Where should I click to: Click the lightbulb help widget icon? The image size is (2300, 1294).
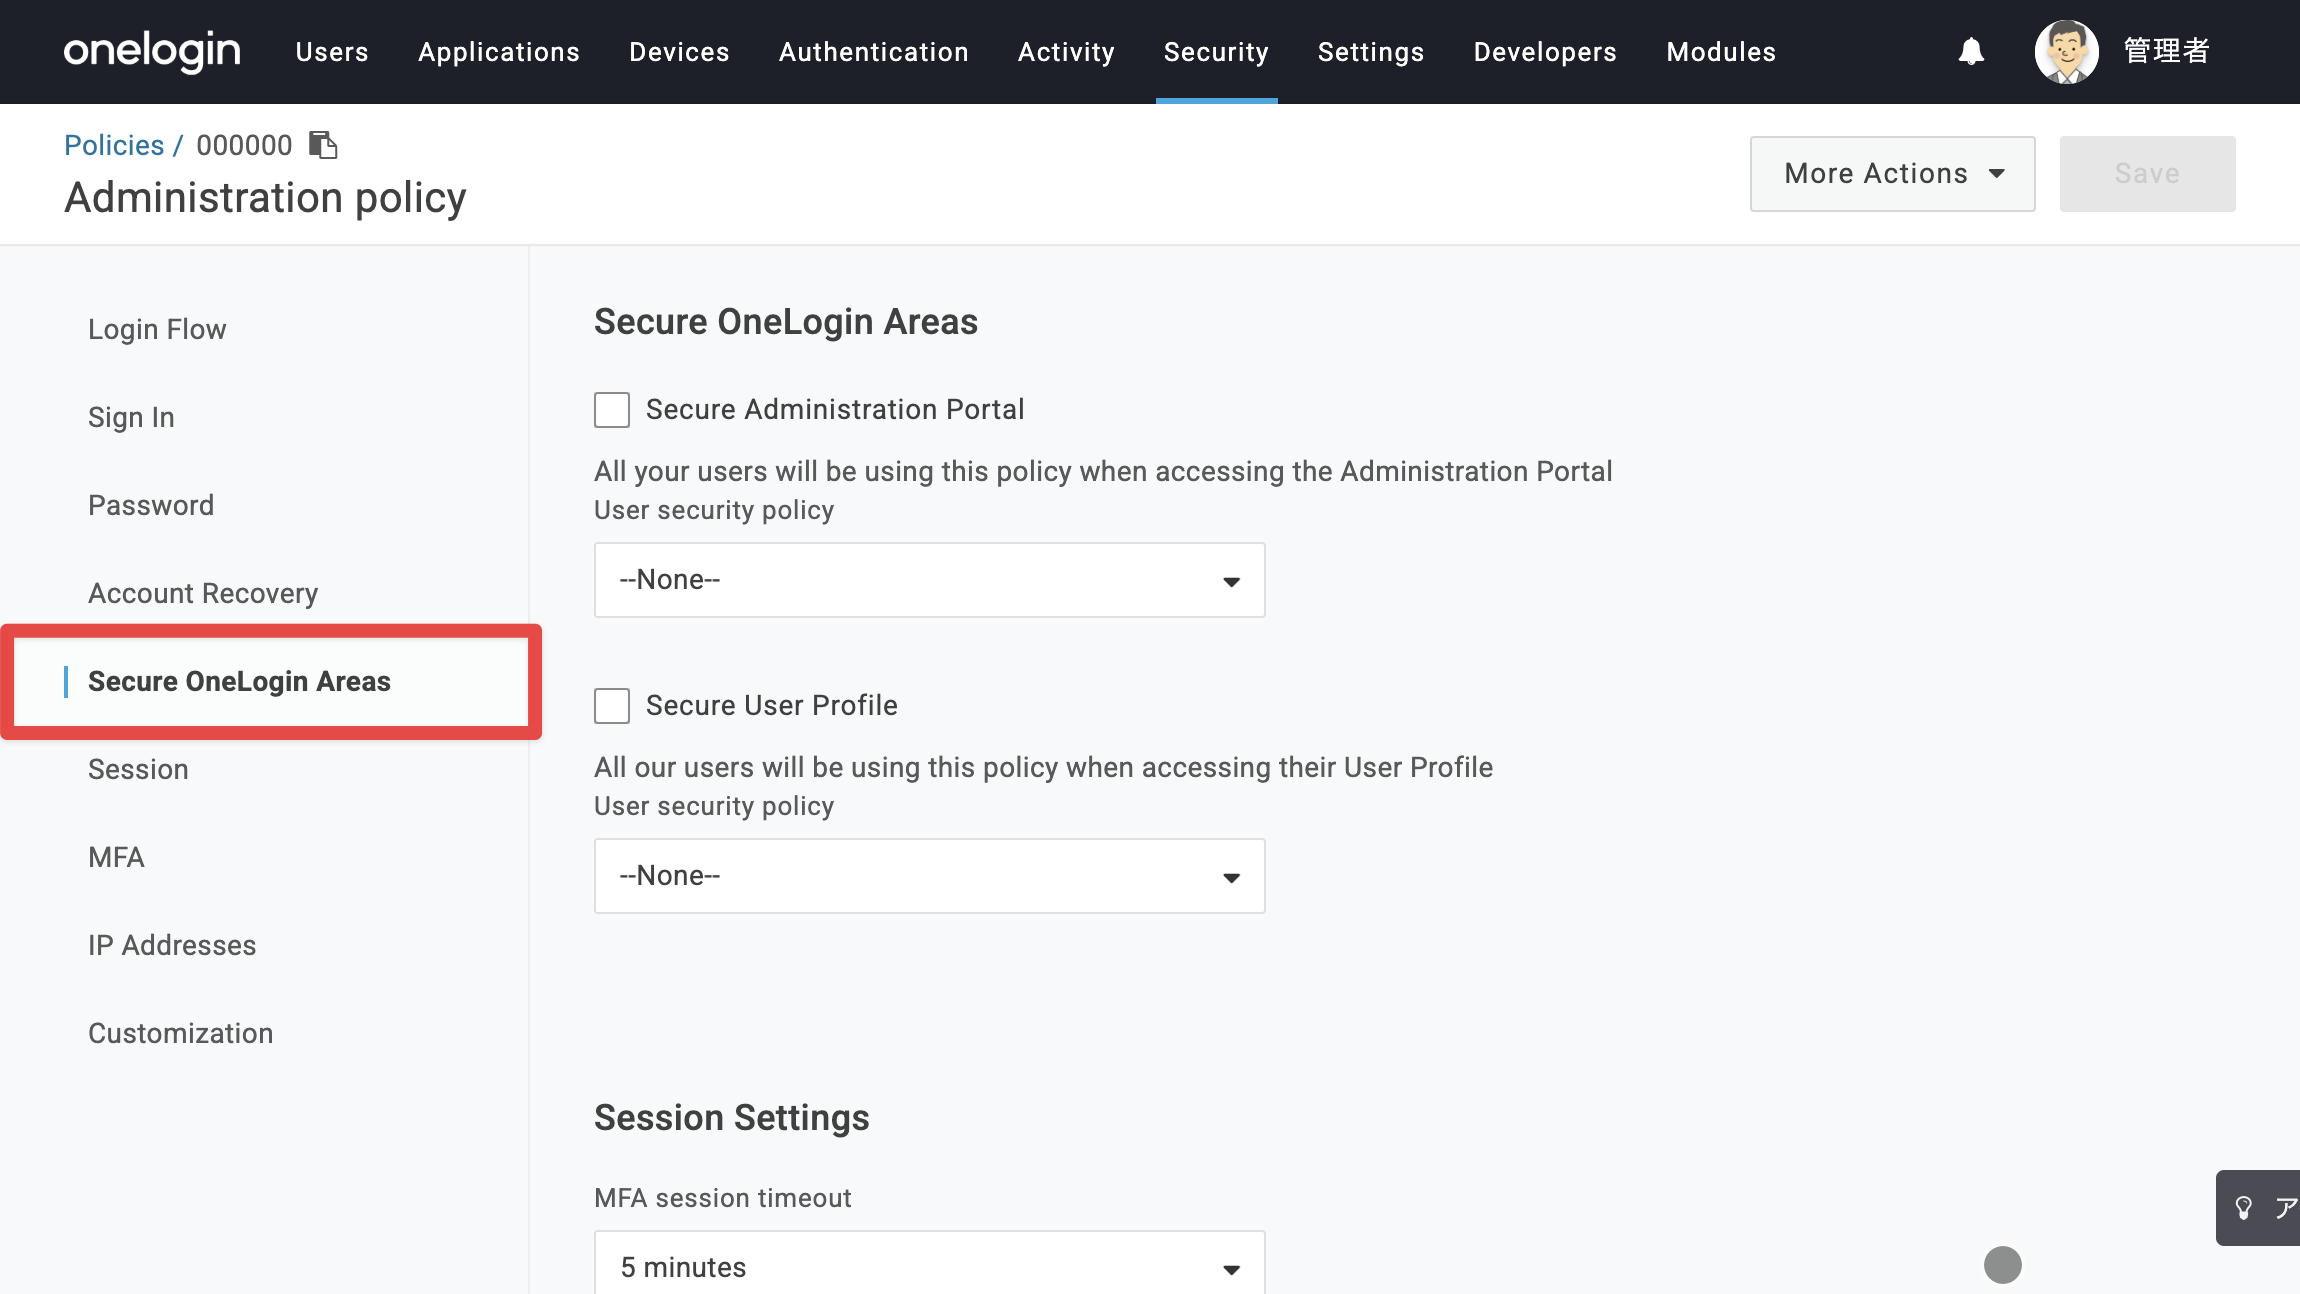pos(2244,1208)
